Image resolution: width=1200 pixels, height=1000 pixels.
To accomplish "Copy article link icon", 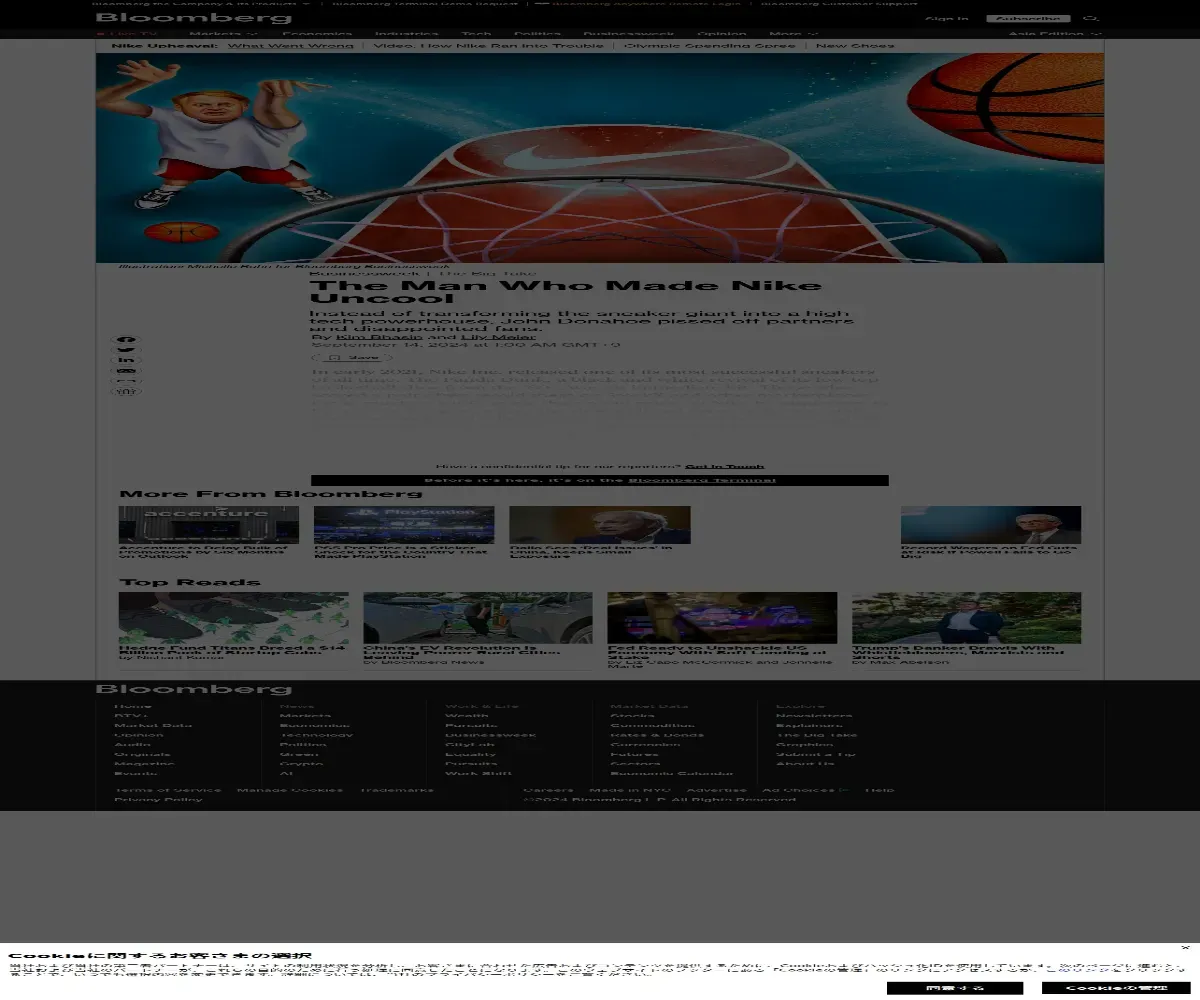I will (126, 381).
